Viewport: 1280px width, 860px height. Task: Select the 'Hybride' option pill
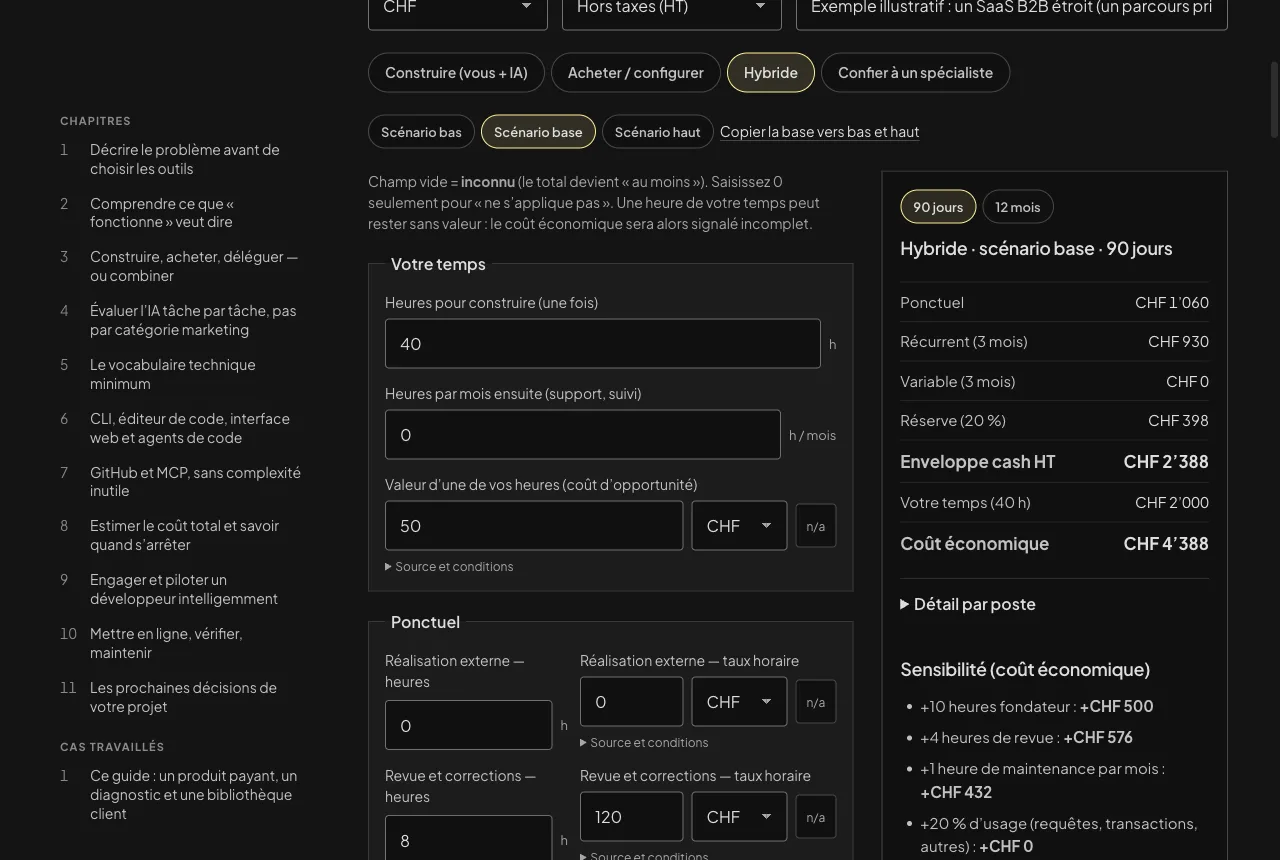(771, 72)
